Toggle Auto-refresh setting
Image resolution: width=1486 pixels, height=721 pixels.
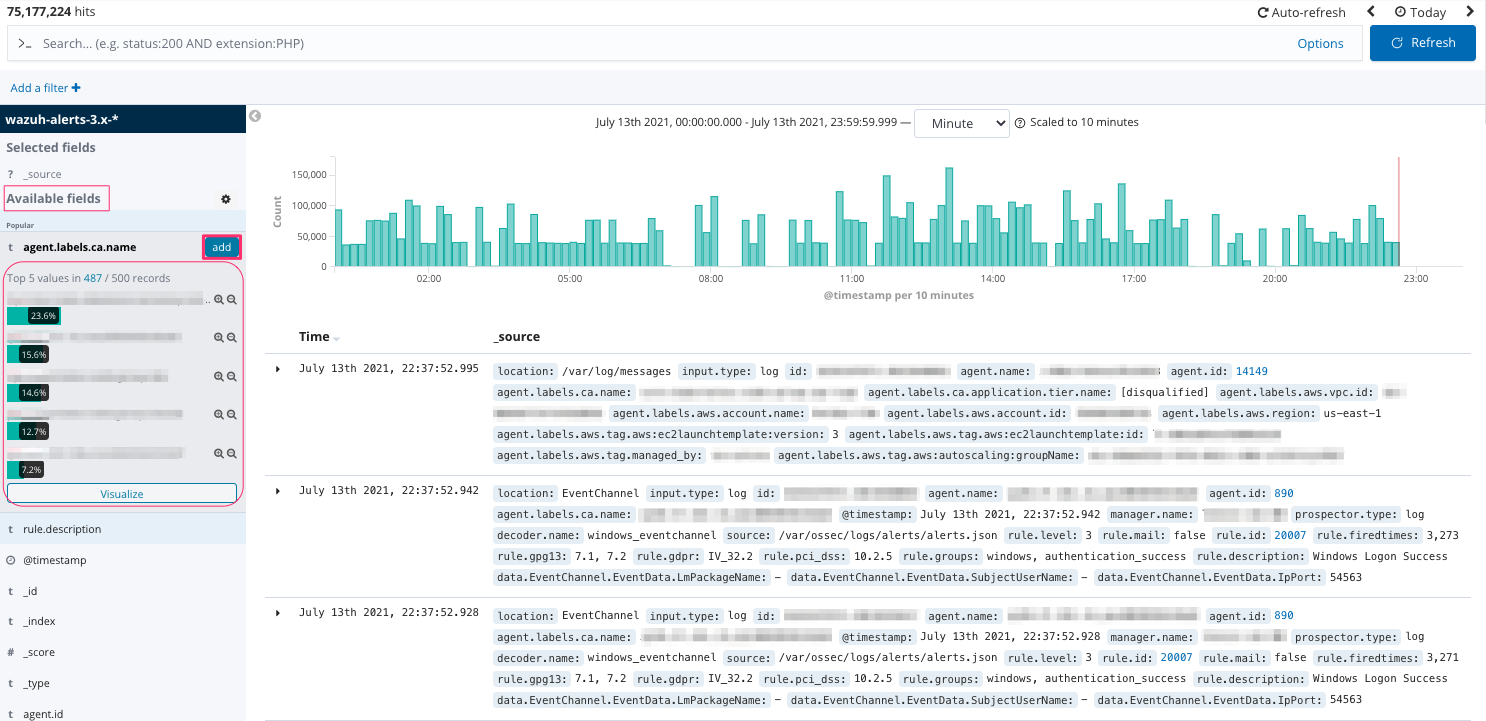tap(1301, 13)
